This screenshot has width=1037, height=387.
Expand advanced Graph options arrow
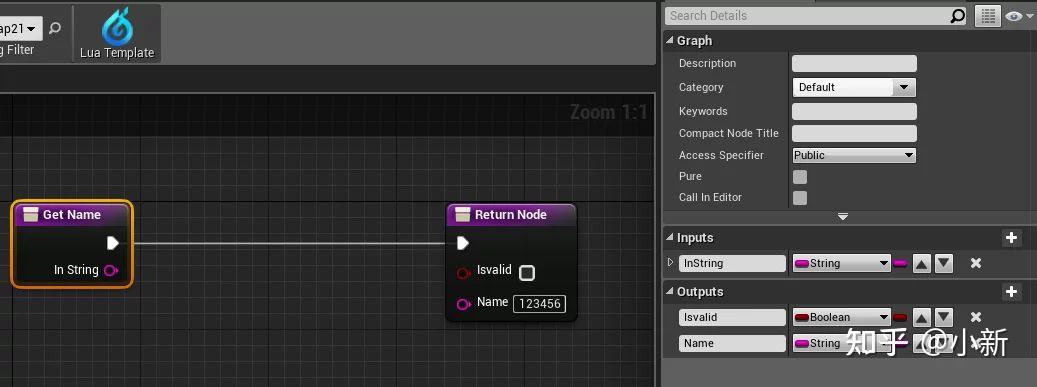[x=843, y=216]
